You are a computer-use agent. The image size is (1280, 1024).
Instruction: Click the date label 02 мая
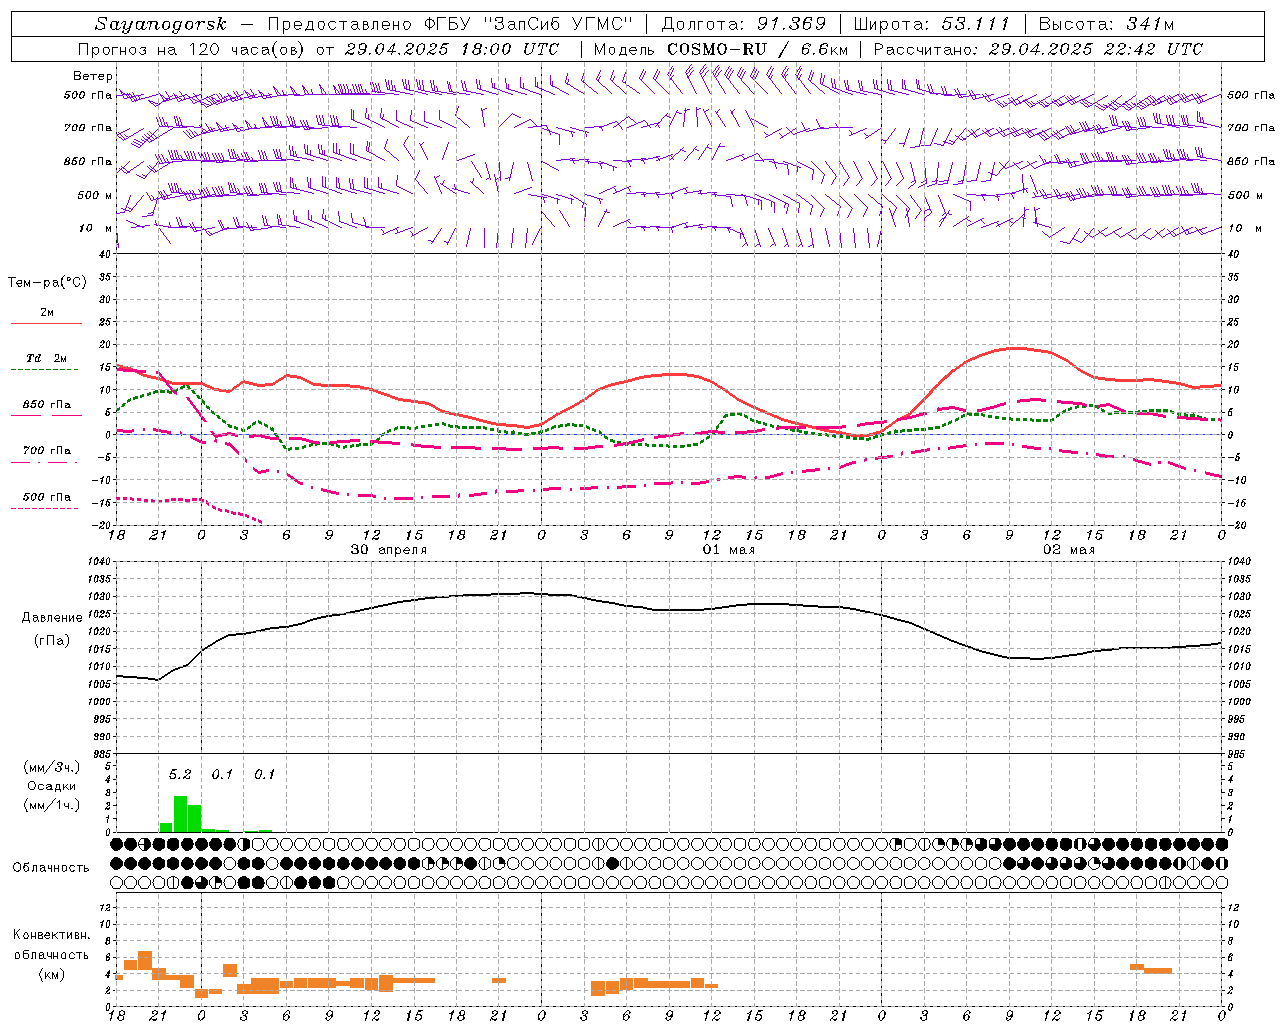pyautogui.click(x=1068, y=550)
